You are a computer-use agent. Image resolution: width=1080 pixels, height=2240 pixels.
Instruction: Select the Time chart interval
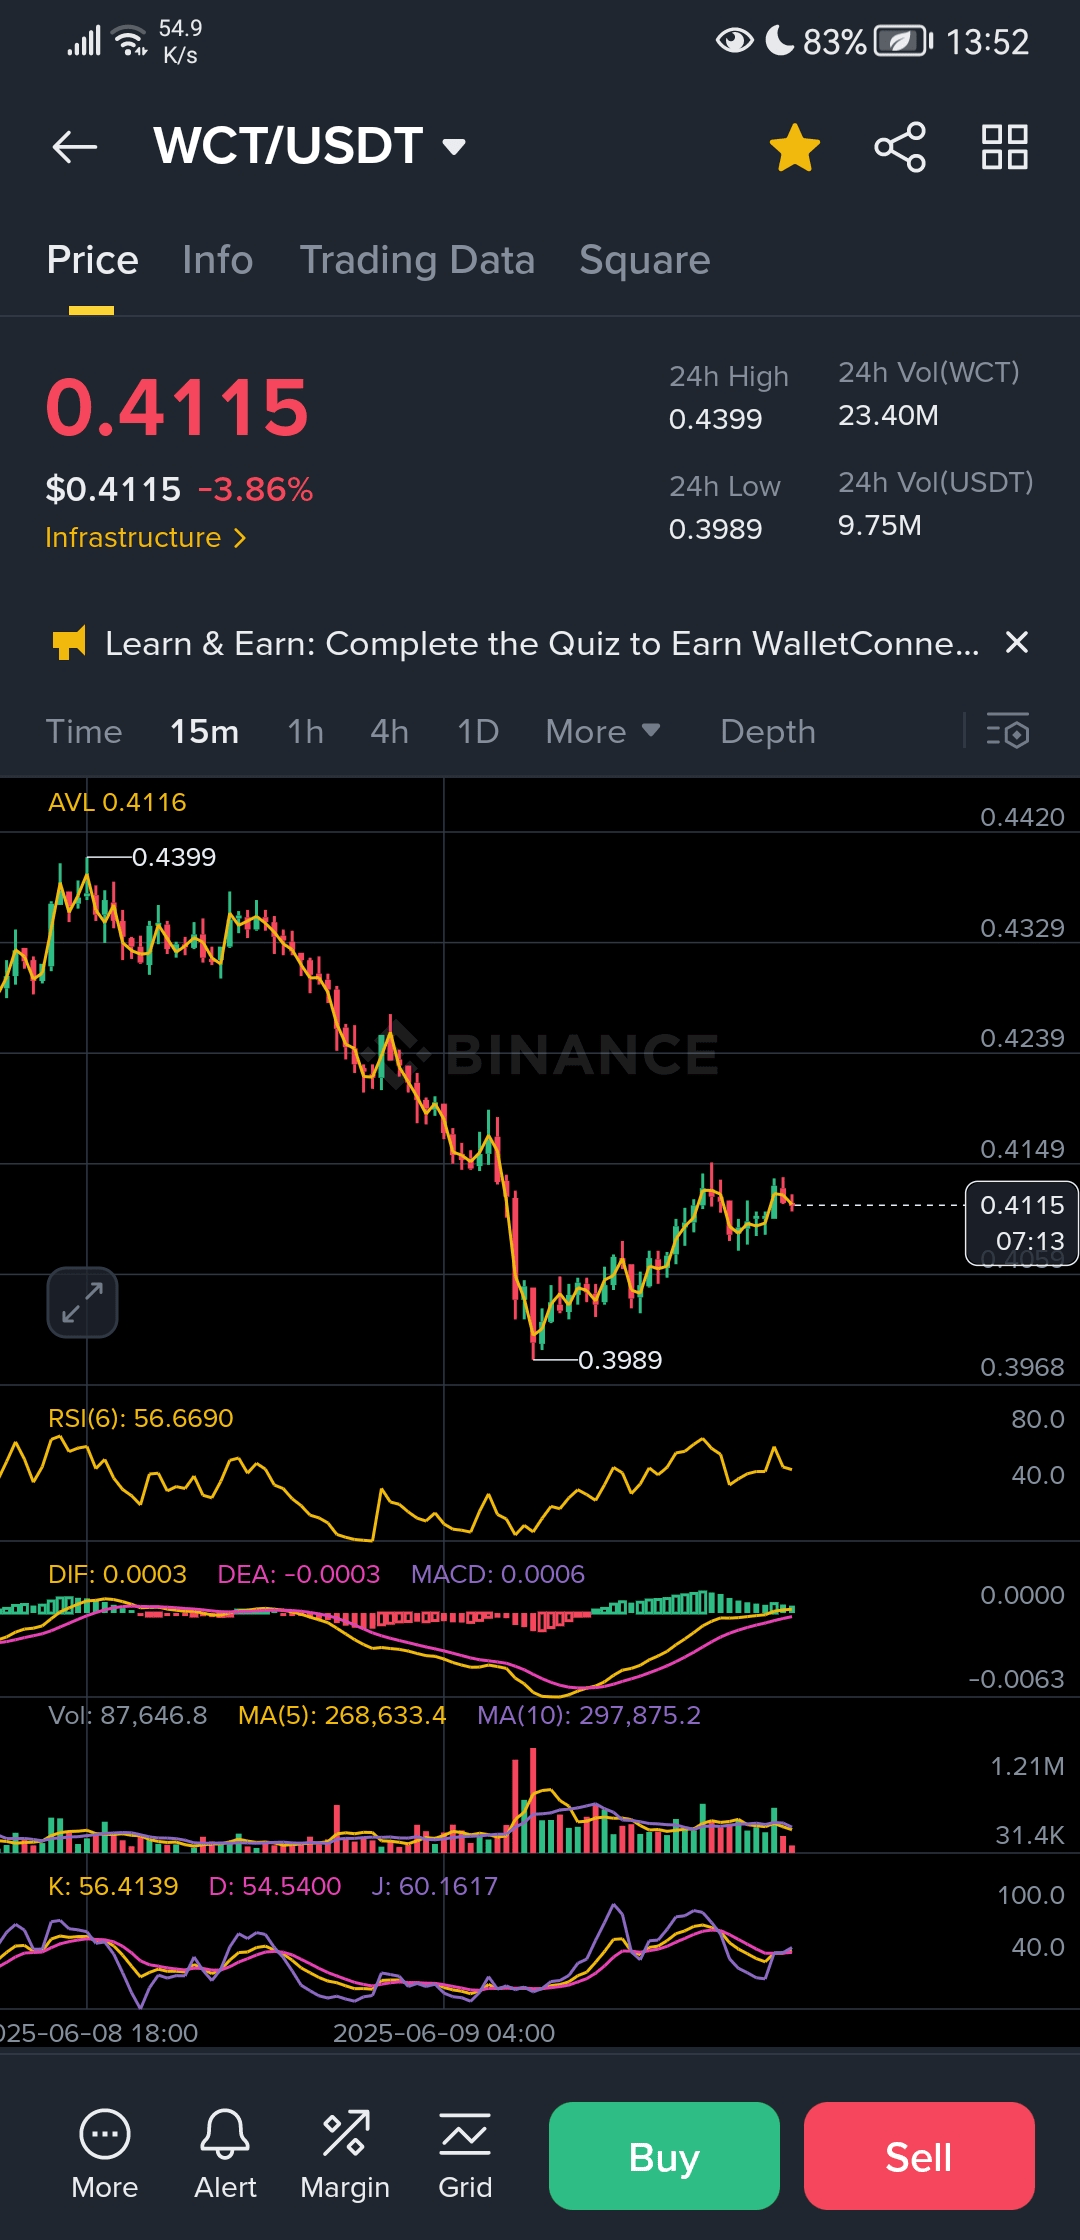(x=84, y=732)
